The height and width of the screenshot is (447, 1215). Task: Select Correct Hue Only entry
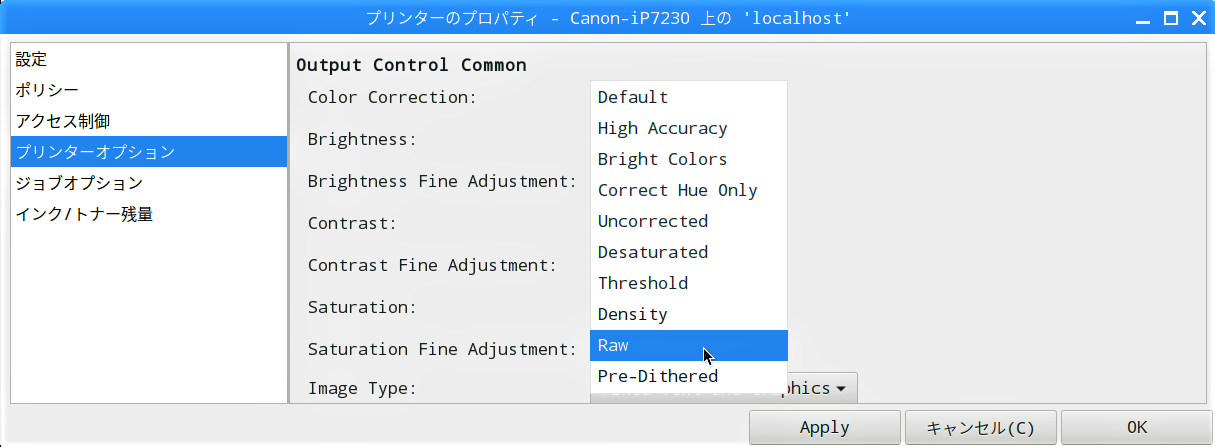pos(689,190)
